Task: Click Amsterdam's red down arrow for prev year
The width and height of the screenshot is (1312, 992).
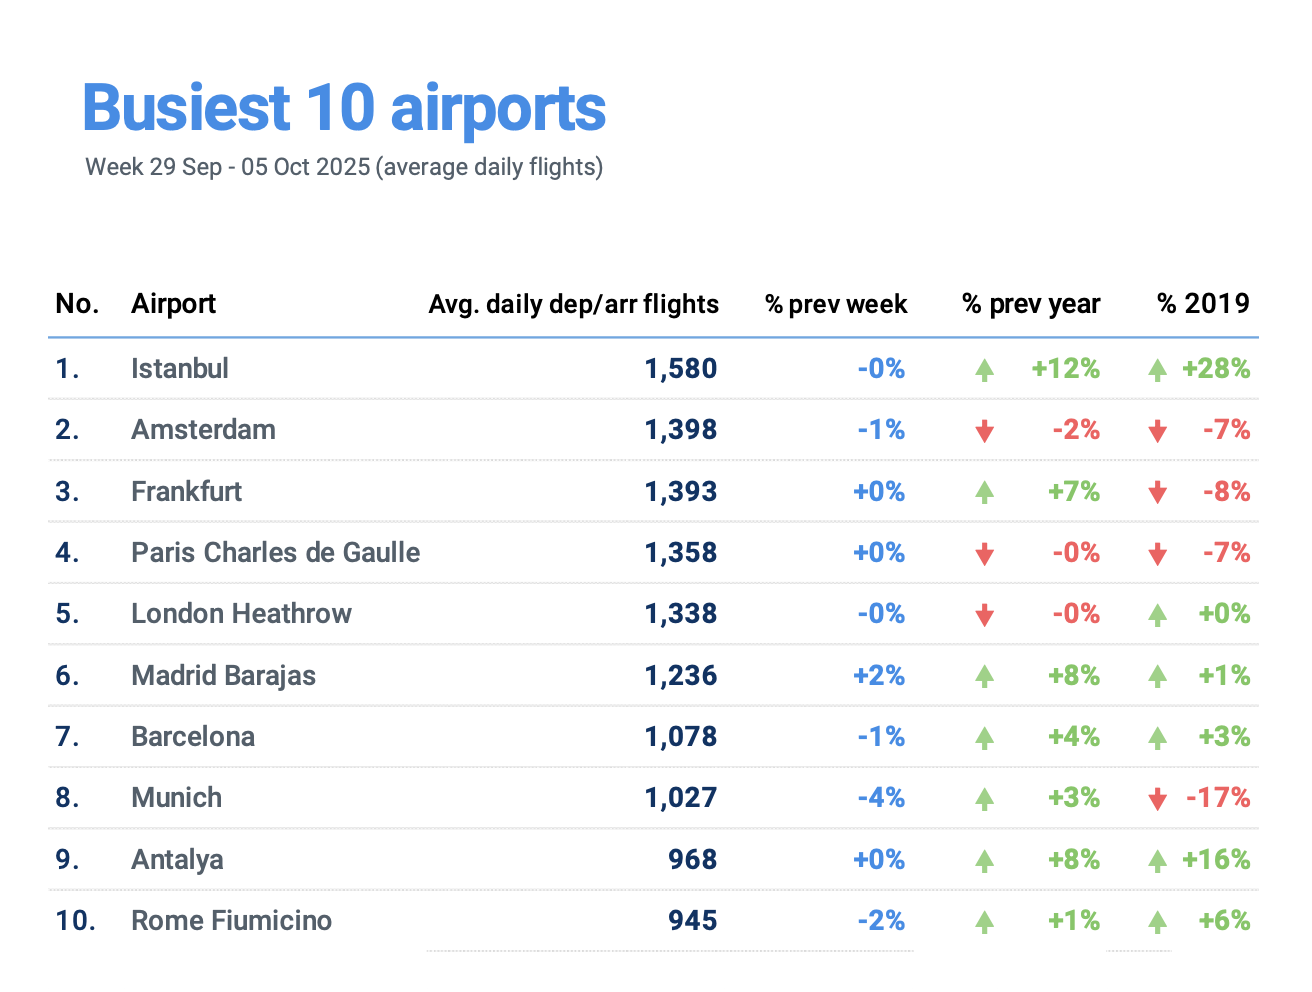Action: [x=984, y=431]
